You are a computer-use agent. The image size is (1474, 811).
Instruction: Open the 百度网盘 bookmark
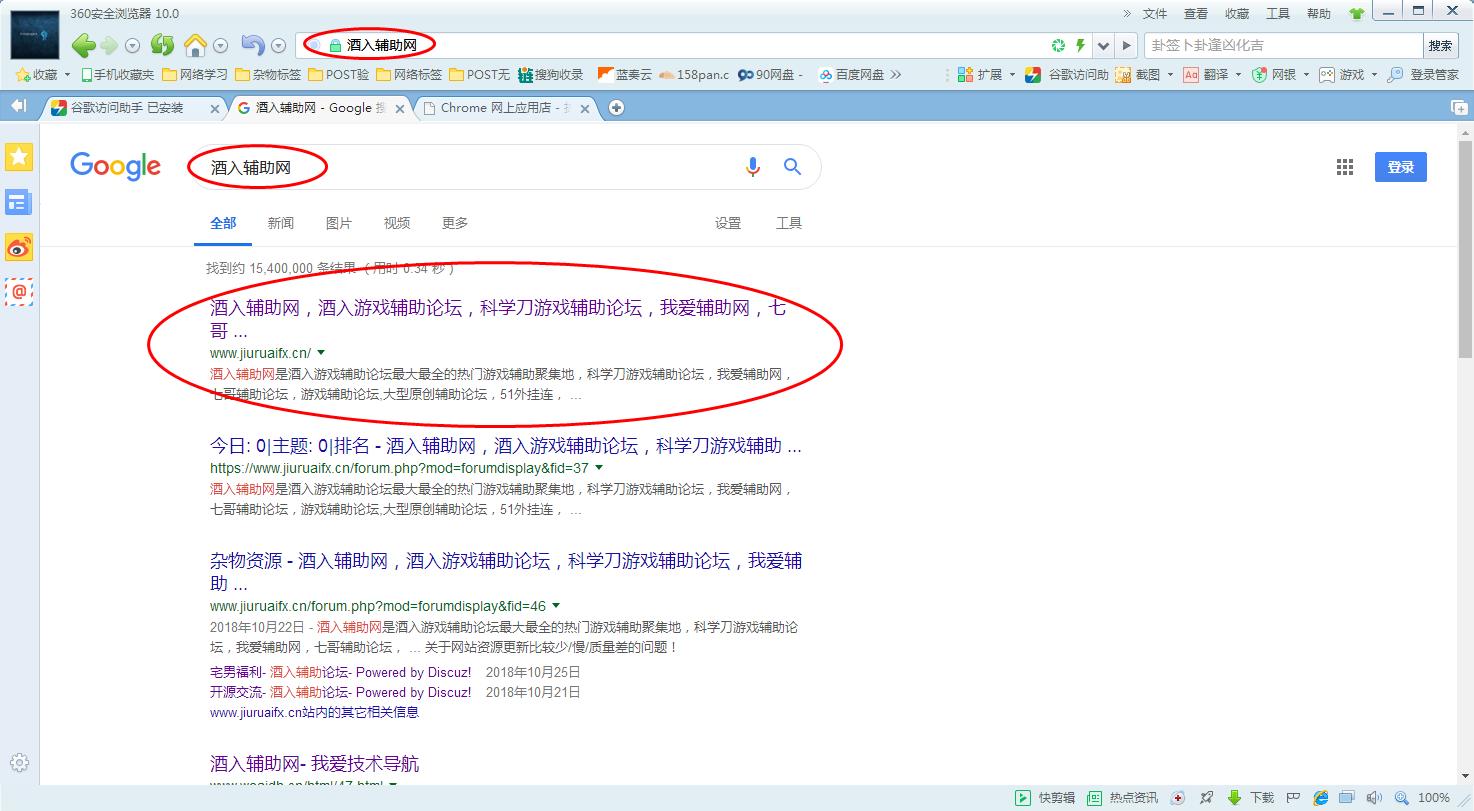coord(851,74)
